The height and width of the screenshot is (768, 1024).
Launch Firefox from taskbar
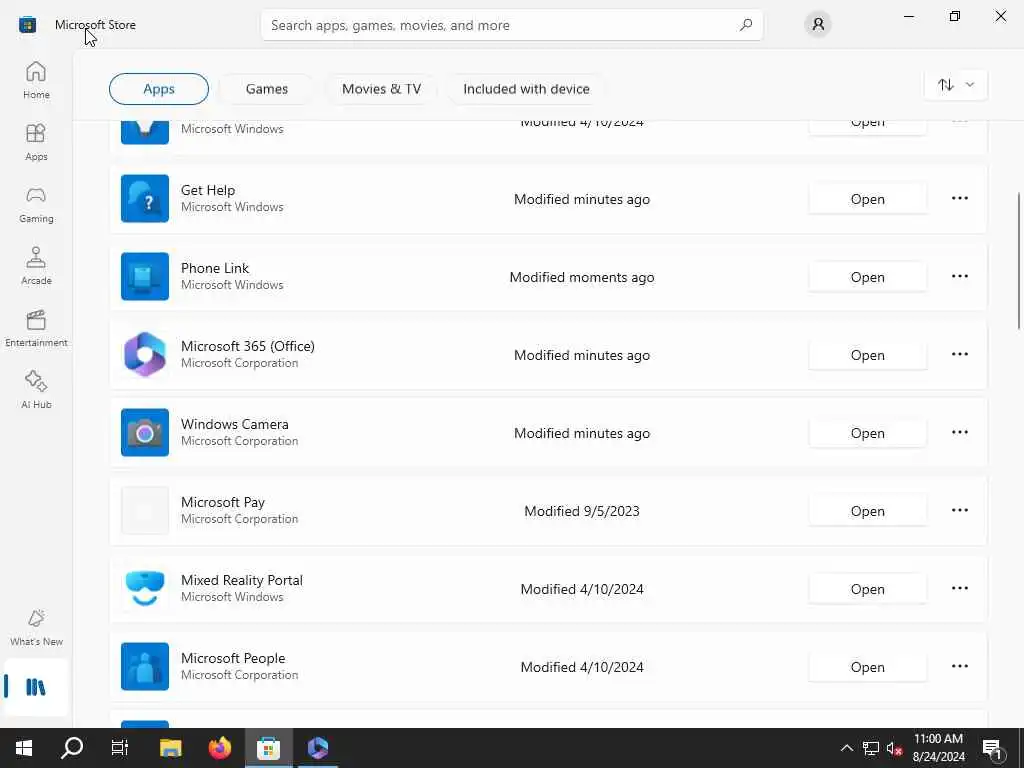tap(220, 748)
